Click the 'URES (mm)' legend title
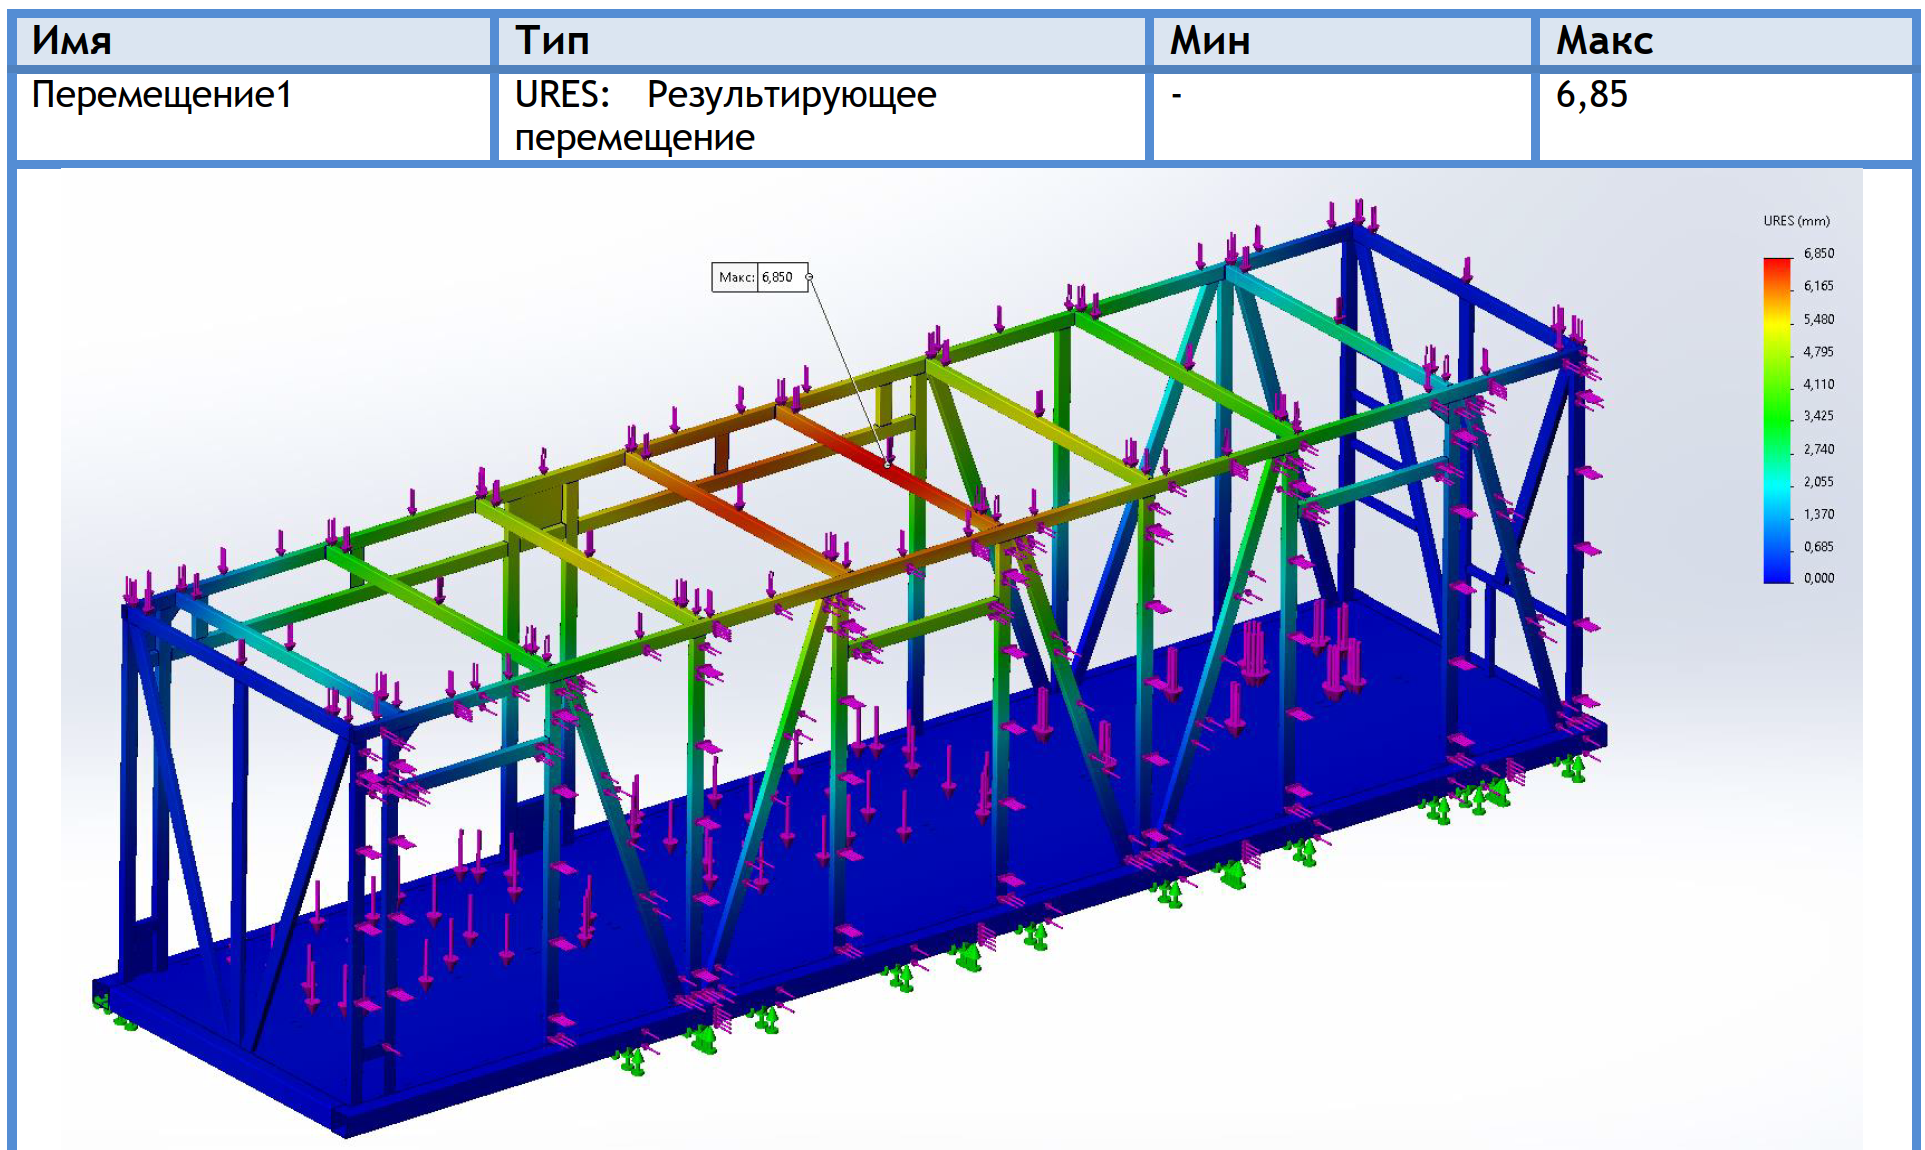Screen dimensions: 1925x1150 click(x=1796, y=221)
